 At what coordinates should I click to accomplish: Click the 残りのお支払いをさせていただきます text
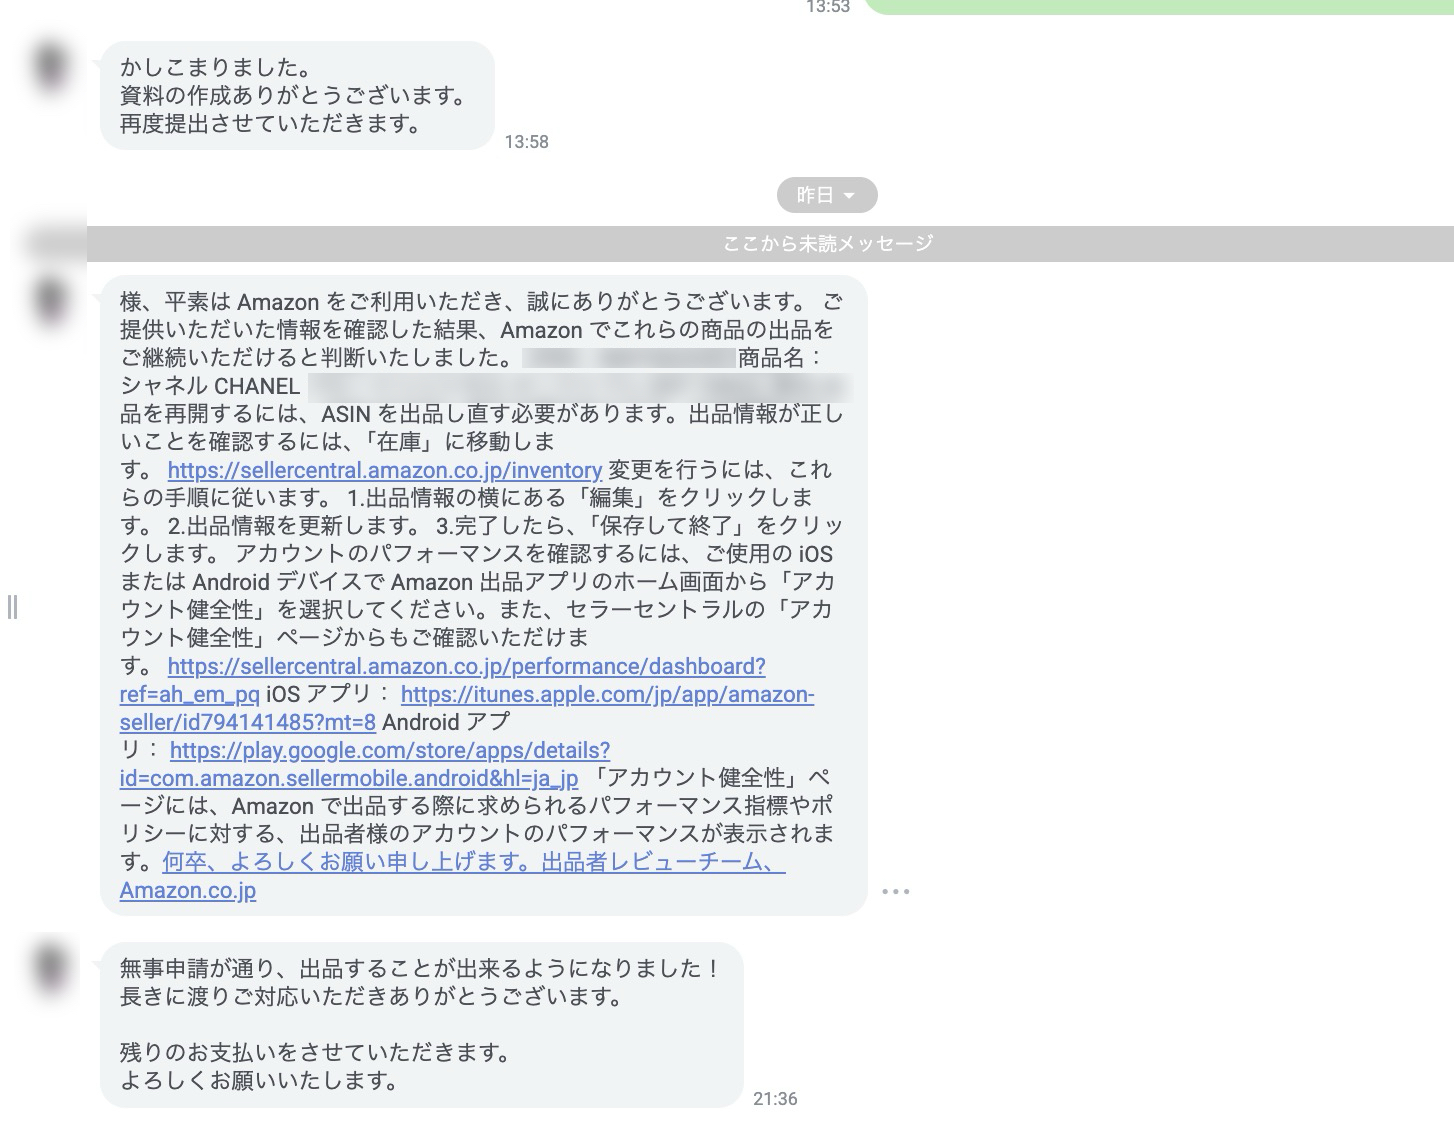click(x=316, y=1052)
